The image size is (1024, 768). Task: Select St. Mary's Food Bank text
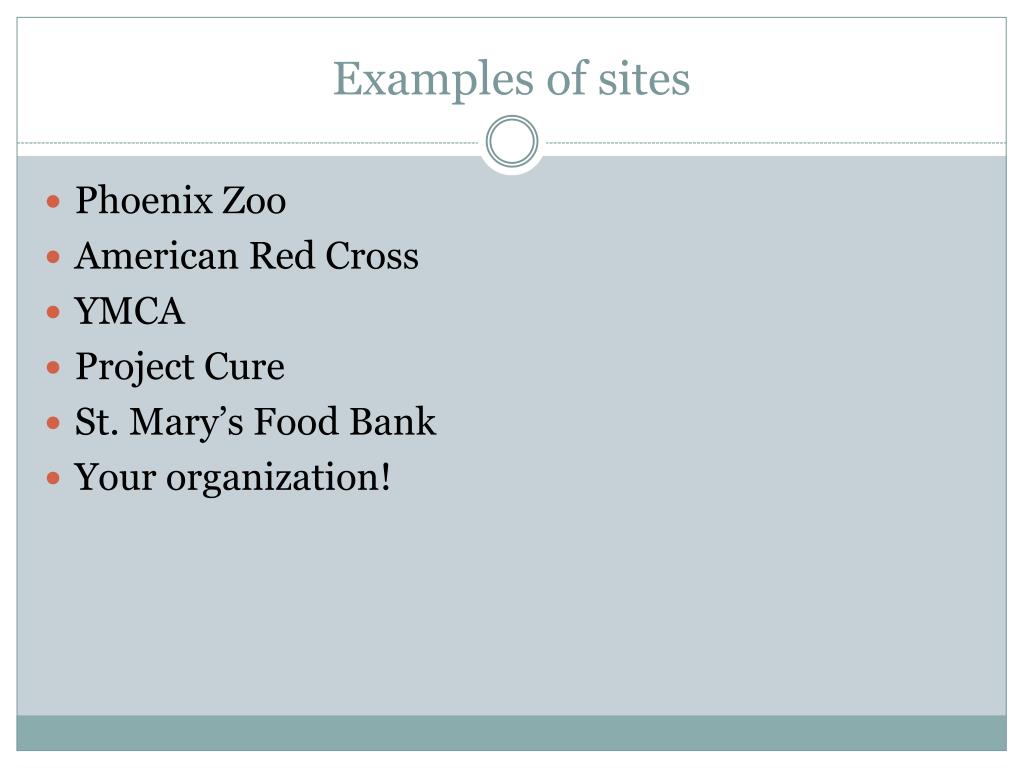point(255,422)
